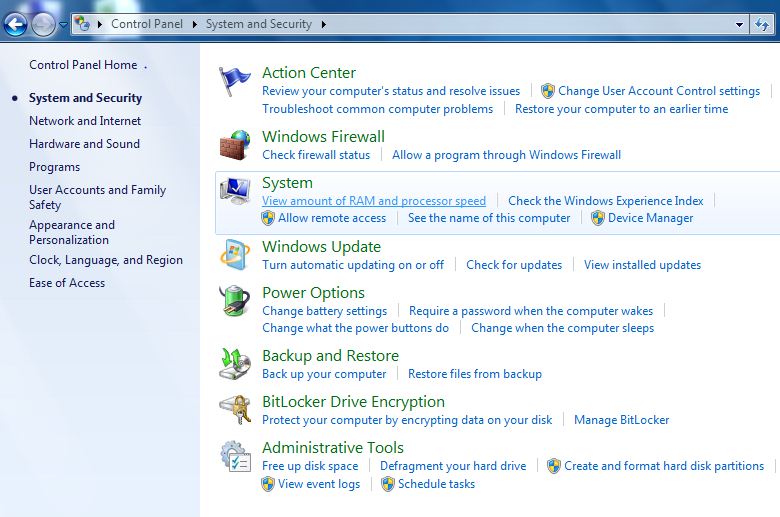Click Check for updates link
Viewport: 780px width, 517px height.
(x=514, y=265)
